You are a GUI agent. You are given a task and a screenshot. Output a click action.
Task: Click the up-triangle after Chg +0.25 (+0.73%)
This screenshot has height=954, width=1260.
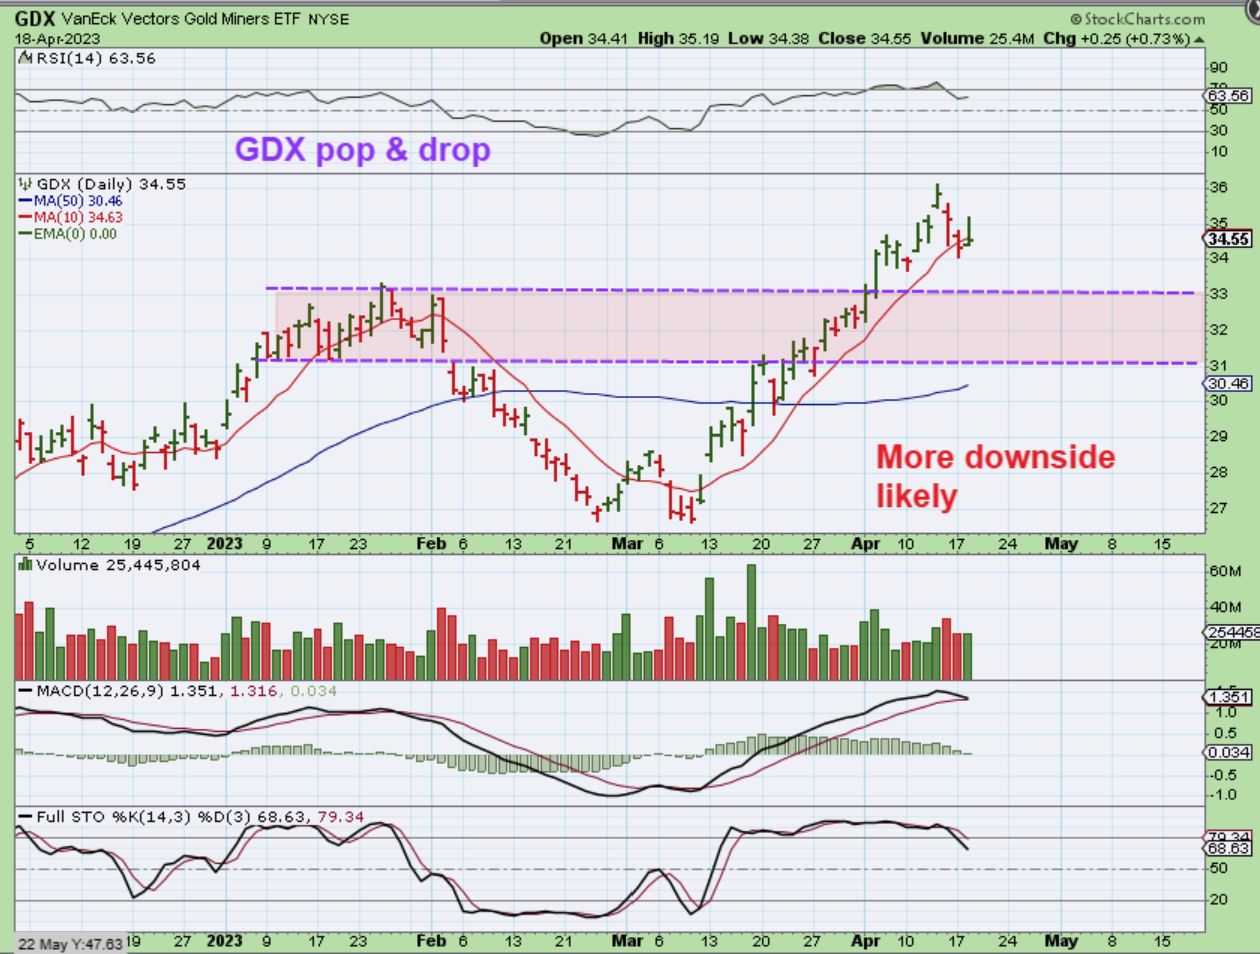[1199, 39]
